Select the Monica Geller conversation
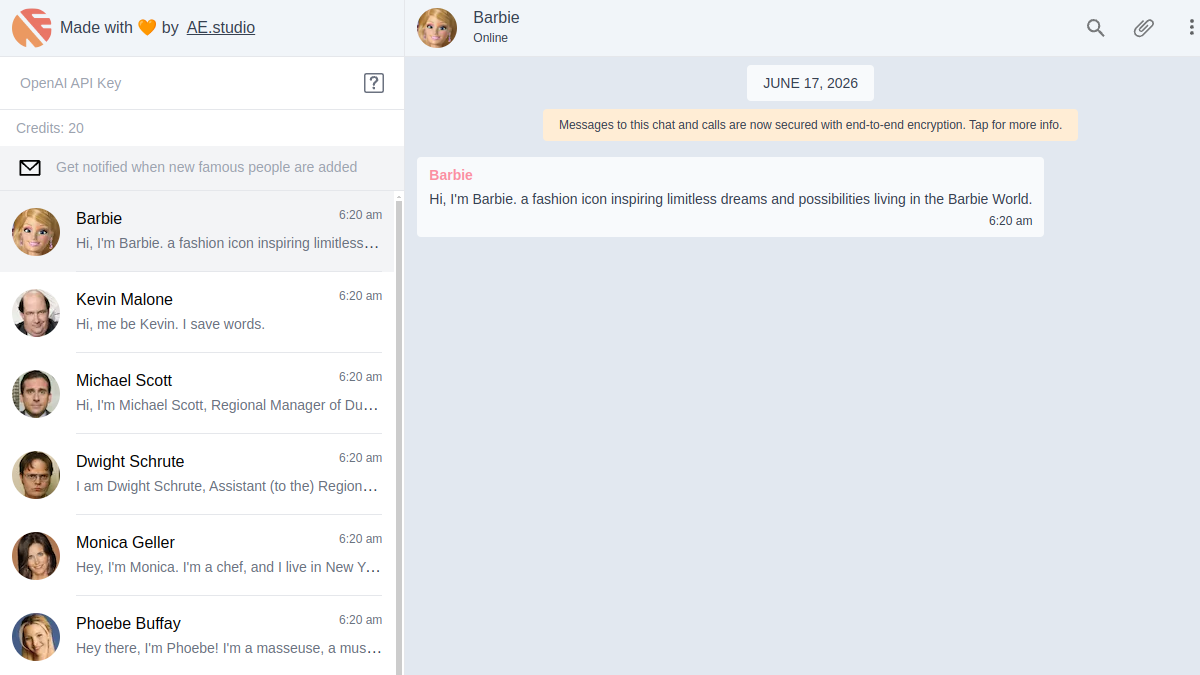This screenshot has height=675, width=1200. (x=198, y=555)
